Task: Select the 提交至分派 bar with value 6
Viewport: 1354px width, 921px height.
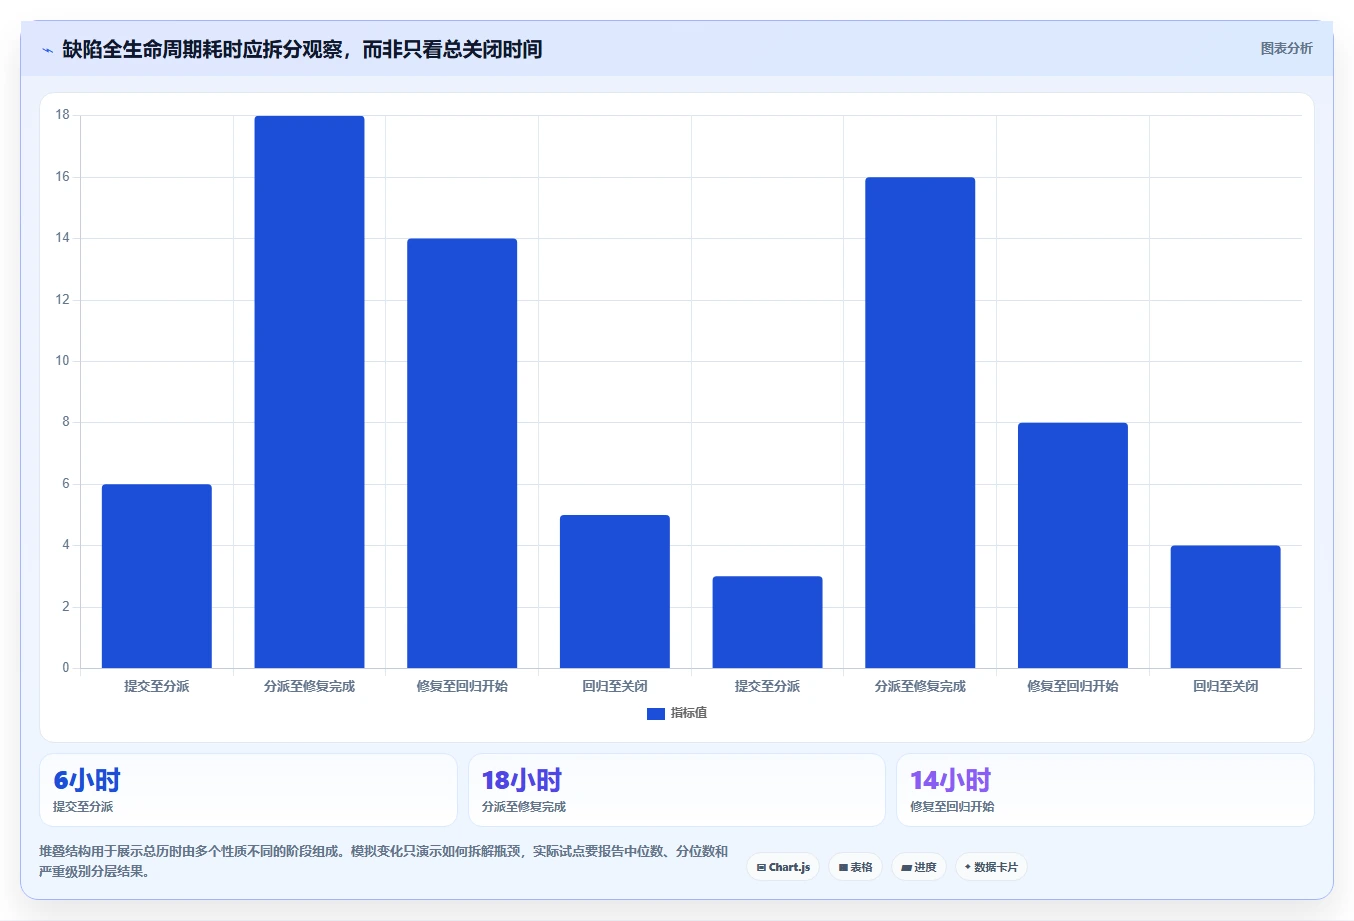Action: [157, 576]
